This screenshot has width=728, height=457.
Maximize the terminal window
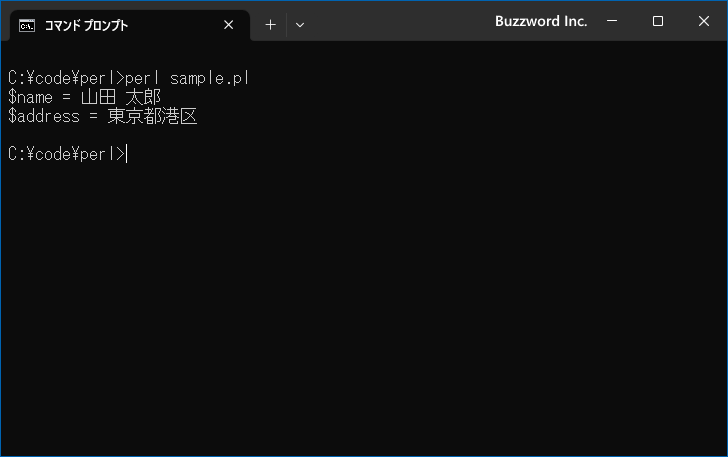click(x=658, y=21)
